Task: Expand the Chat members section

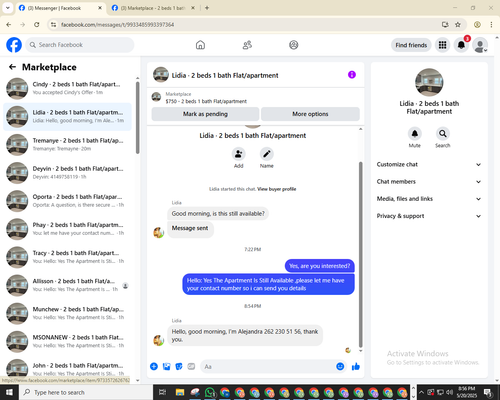Action: (x=429, y=182)
